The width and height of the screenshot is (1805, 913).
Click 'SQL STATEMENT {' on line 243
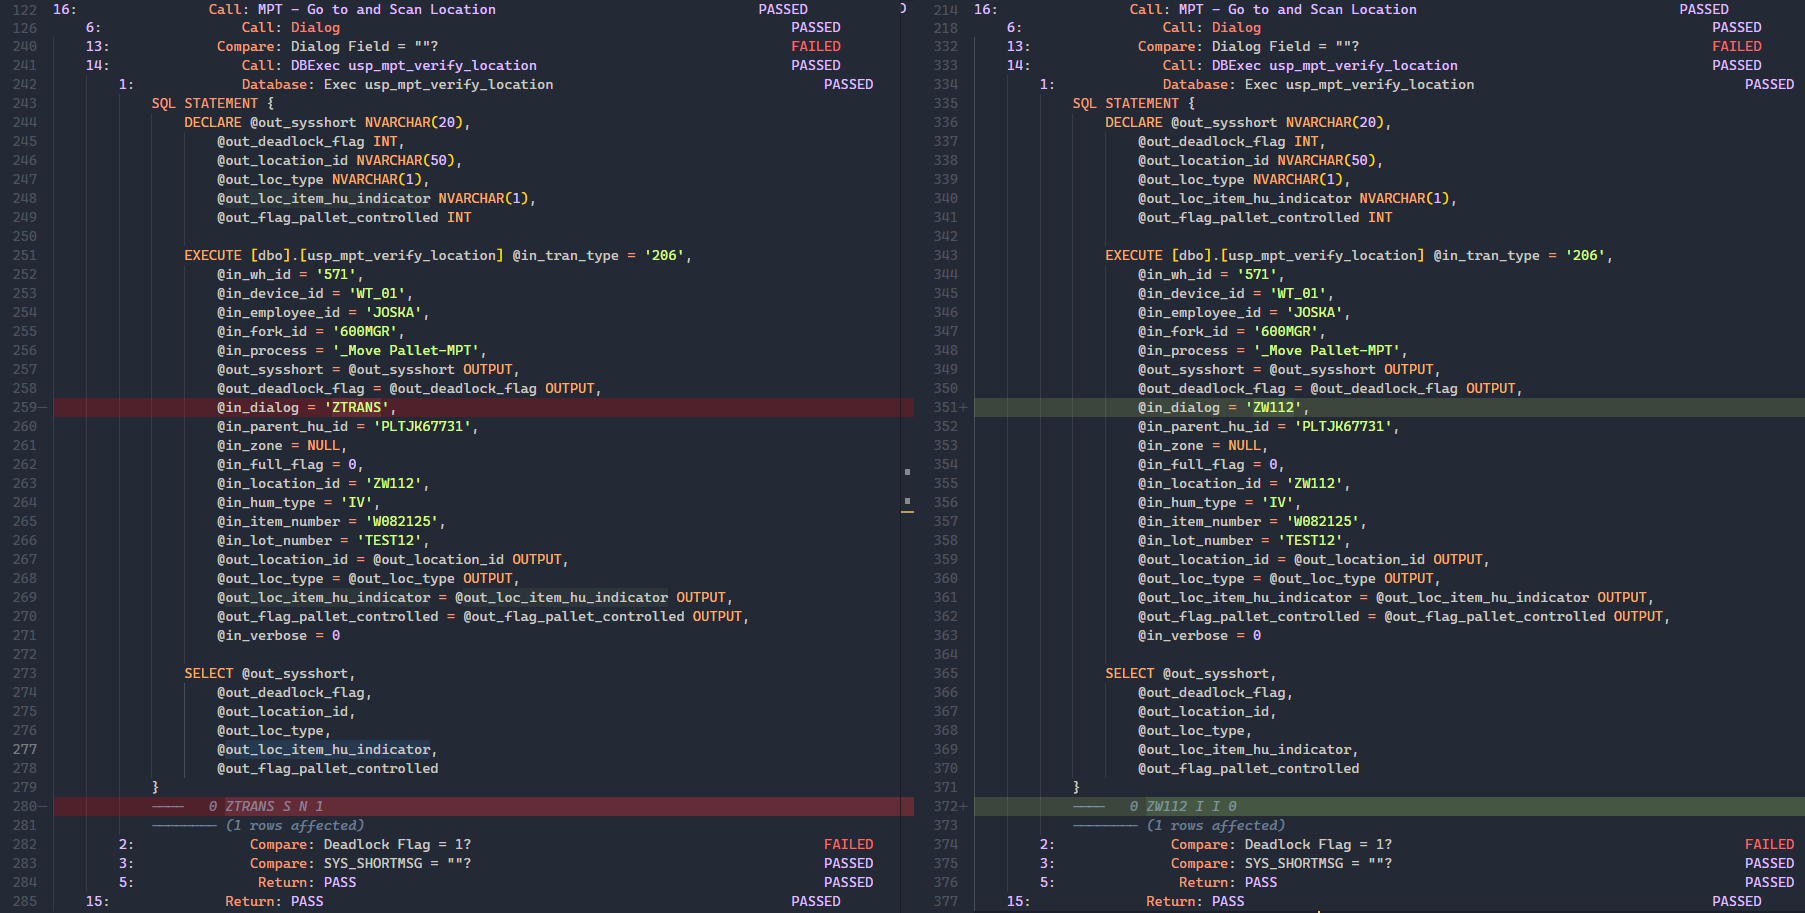(213, 103)
